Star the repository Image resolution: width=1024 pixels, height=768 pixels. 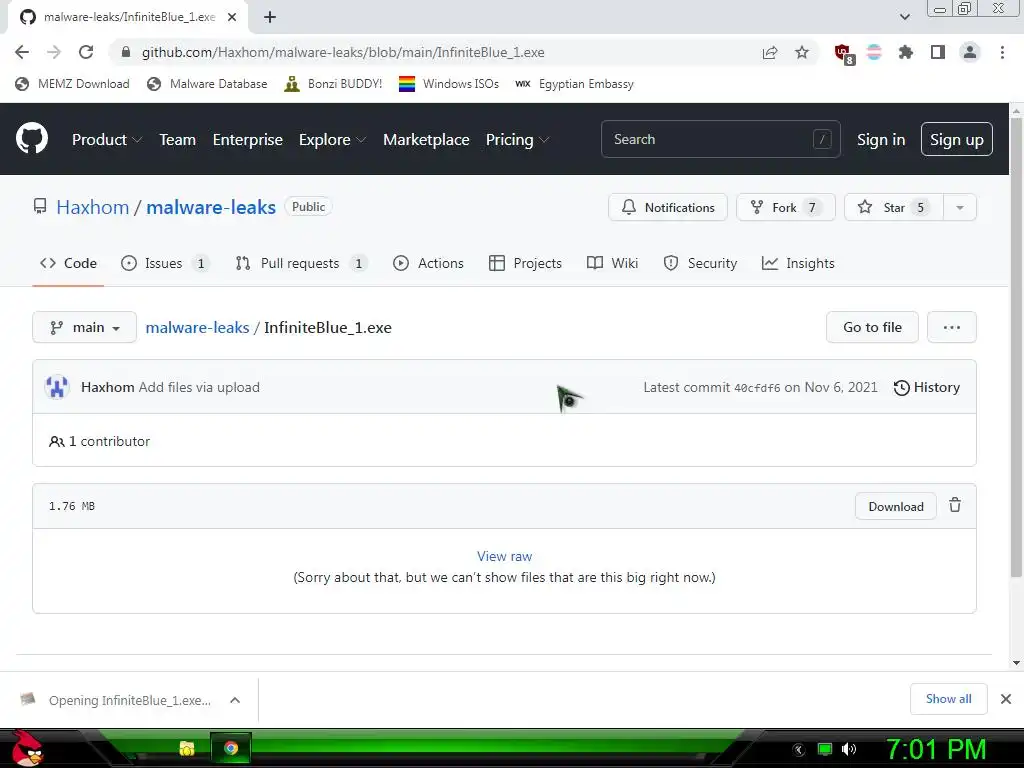point(893,207)
